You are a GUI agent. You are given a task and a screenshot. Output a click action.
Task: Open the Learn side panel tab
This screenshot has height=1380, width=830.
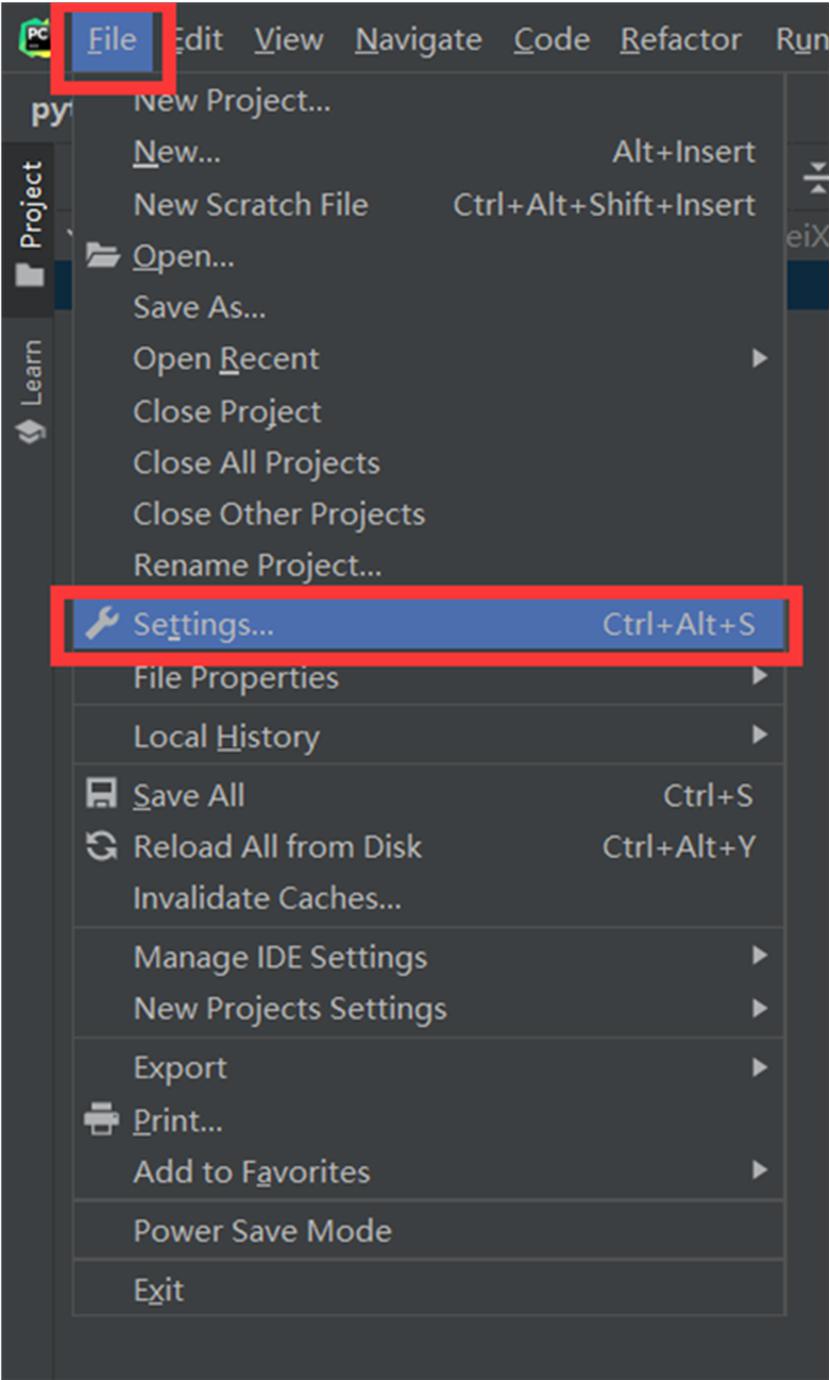pos(31,392)
